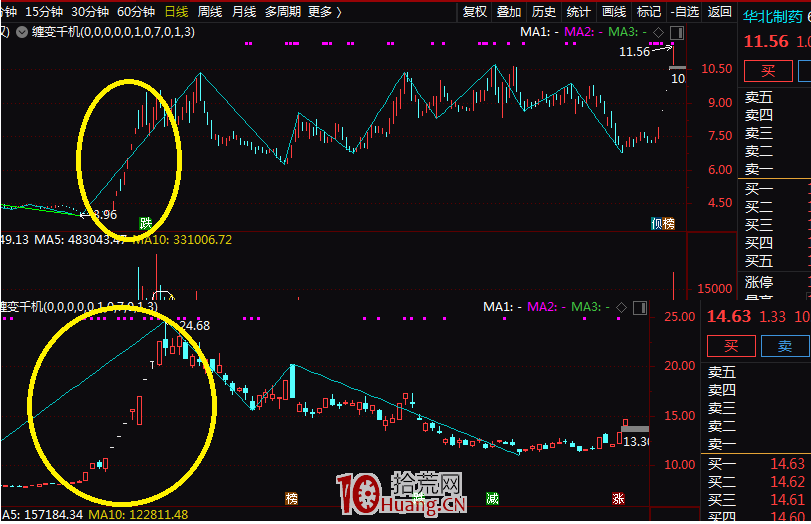
Task: Open the 统计 statistics tool
Action: point(578,11)
